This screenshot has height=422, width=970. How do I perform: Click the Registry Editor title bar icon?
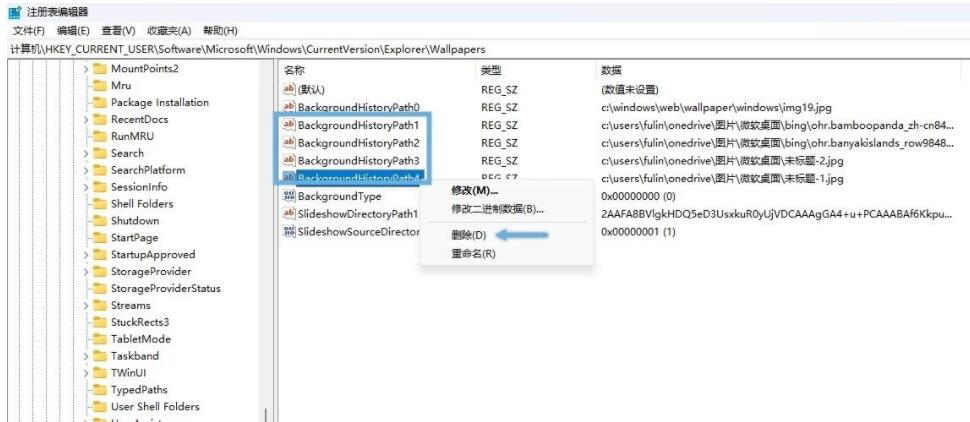tap(15, 12)
